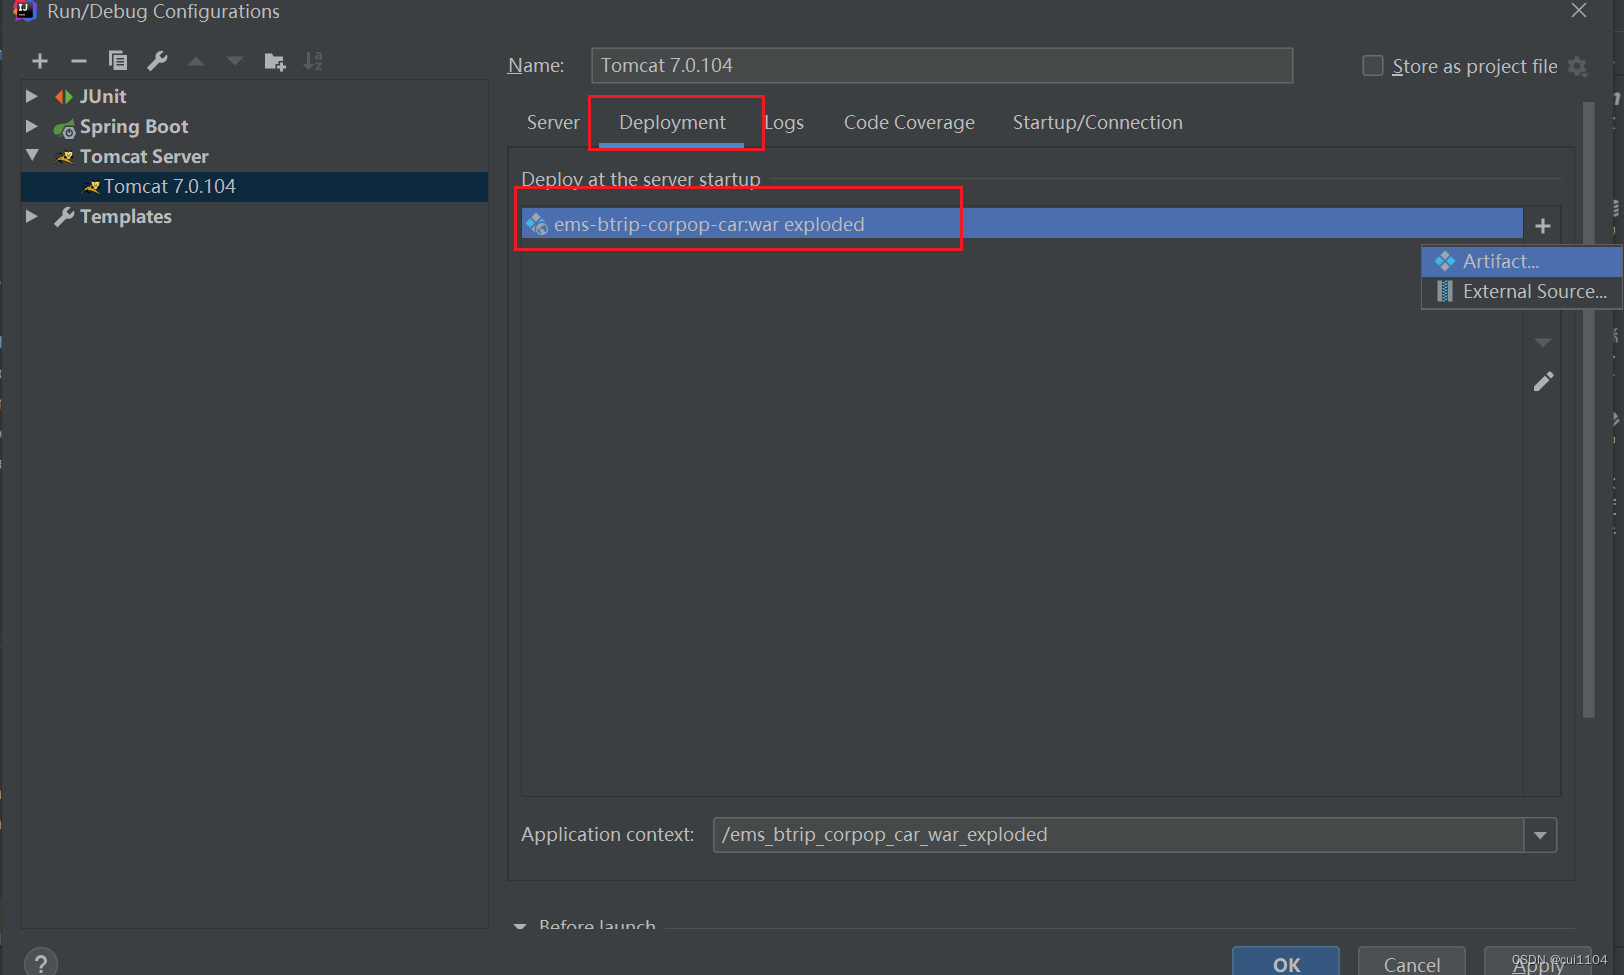Enable Store as project file checkbox
This screenshot has height=975, width=1624.
tap(1373, 66)
